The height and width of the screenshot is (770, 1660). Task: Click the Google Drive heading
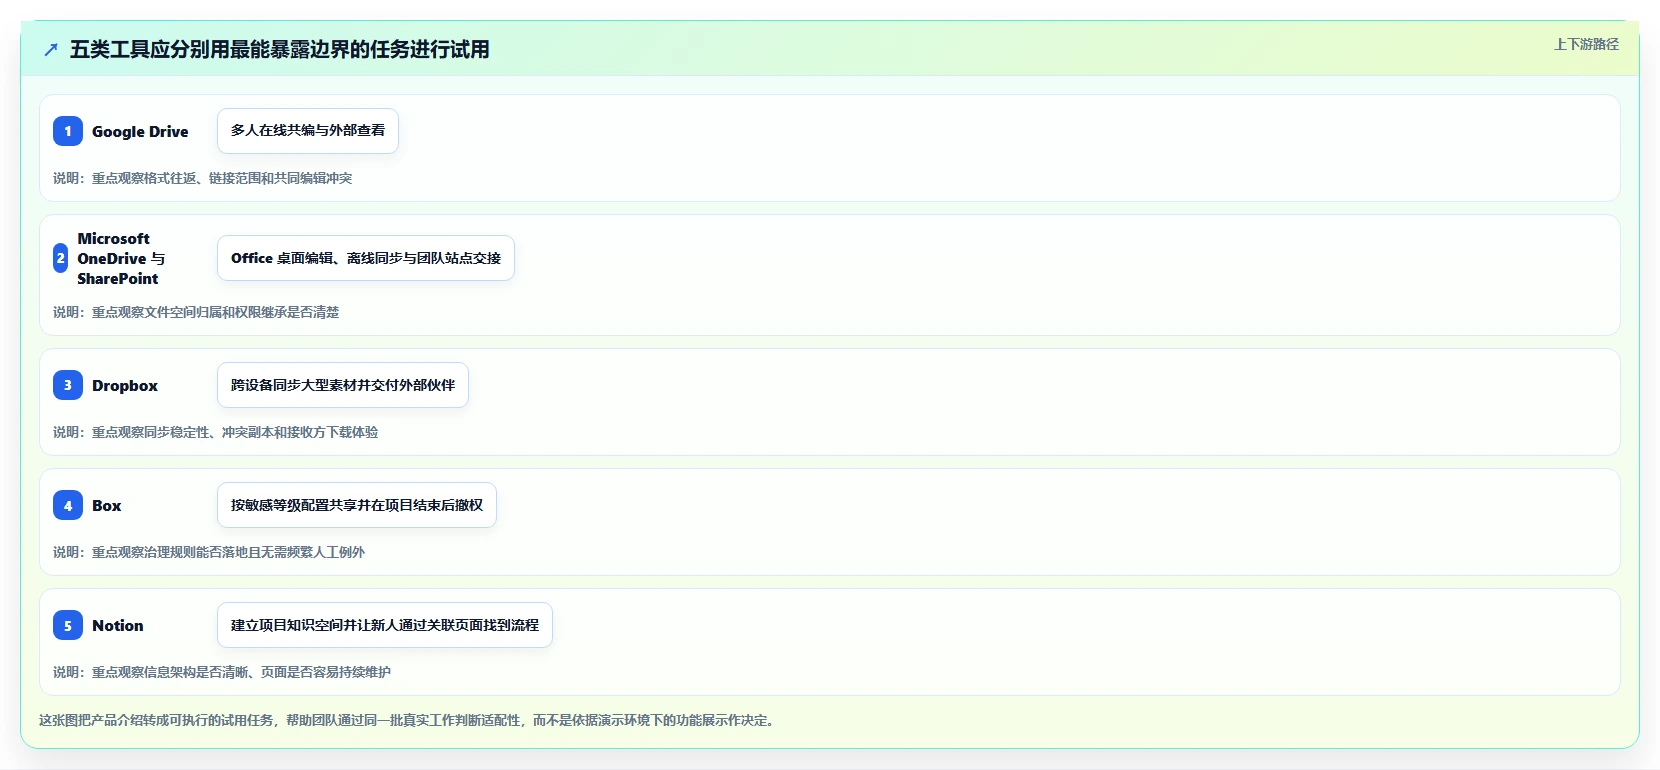pyautogui.click(x=140, y=131)
